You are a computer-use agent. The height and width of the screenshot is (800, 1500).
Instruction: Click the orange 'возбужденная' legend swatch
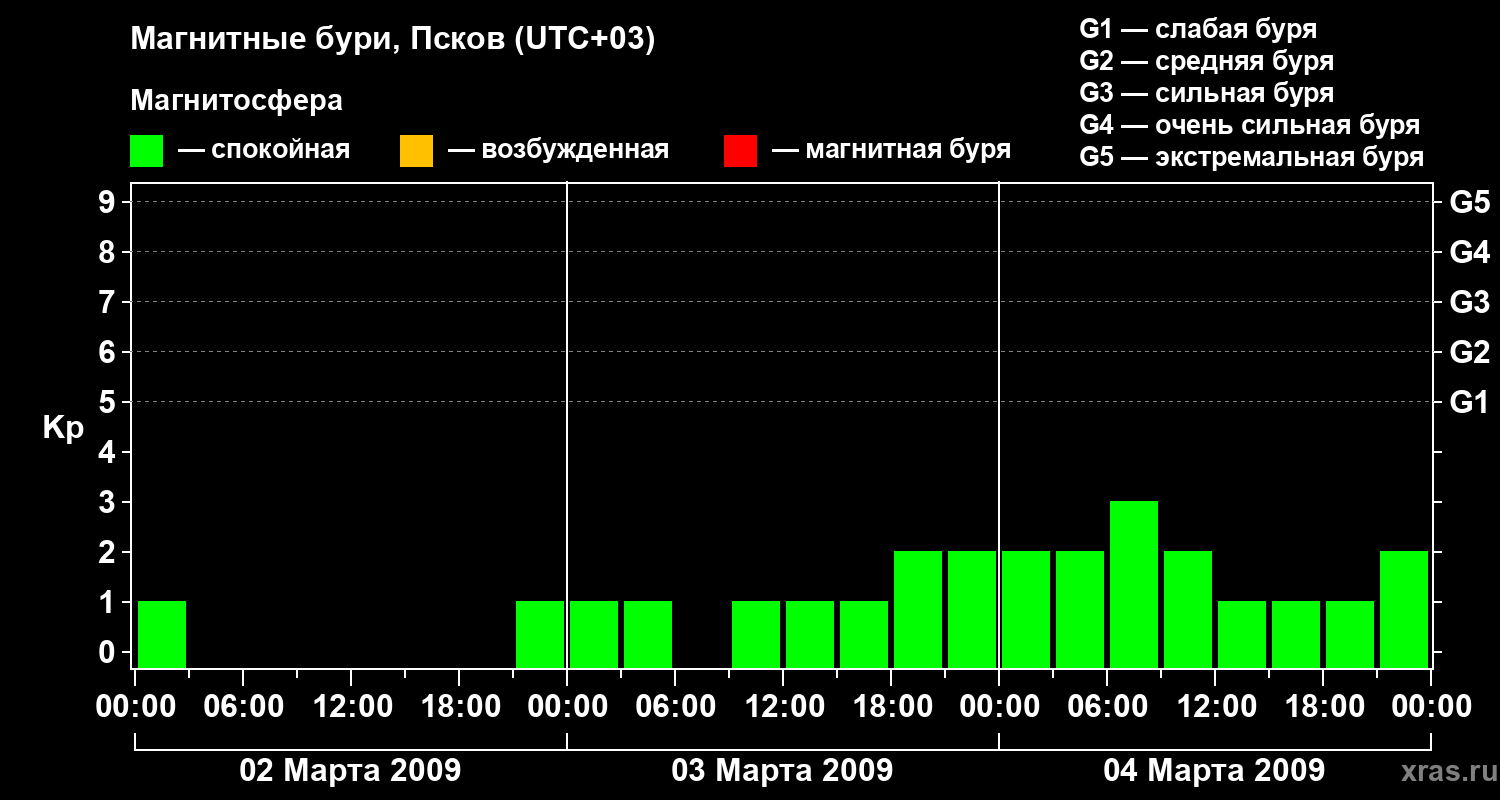416,151
